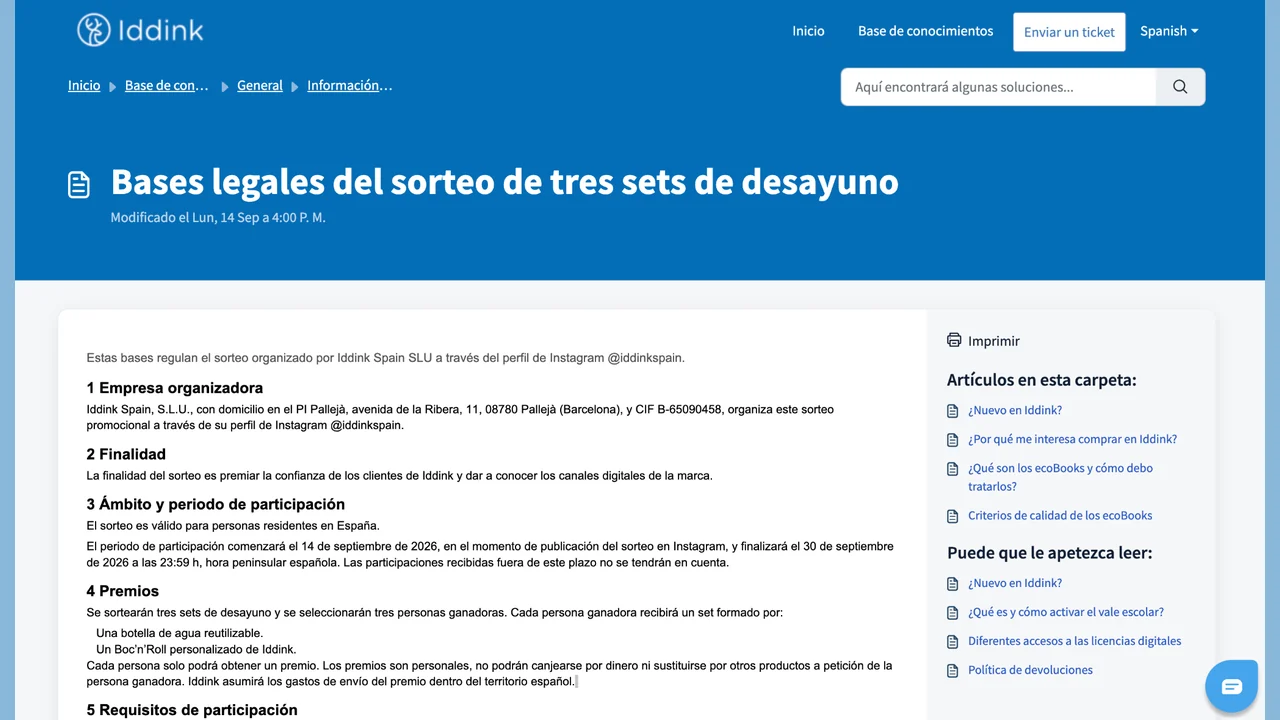Viewport: 1280px width, 720px height.
Task: Click the General breadcrumb link
Action: (260, 86)
